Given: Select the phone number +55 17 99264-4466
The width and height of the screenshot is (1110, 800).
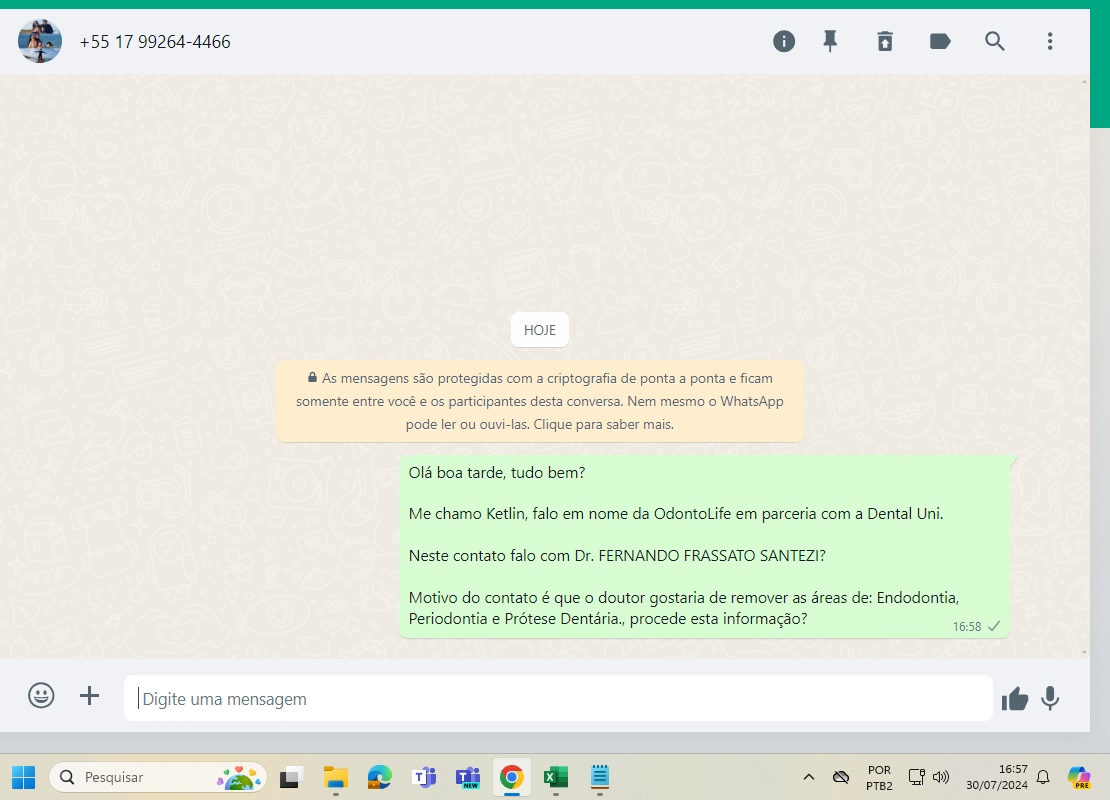Looking at the screenshot, I should [x=155, y=42].
